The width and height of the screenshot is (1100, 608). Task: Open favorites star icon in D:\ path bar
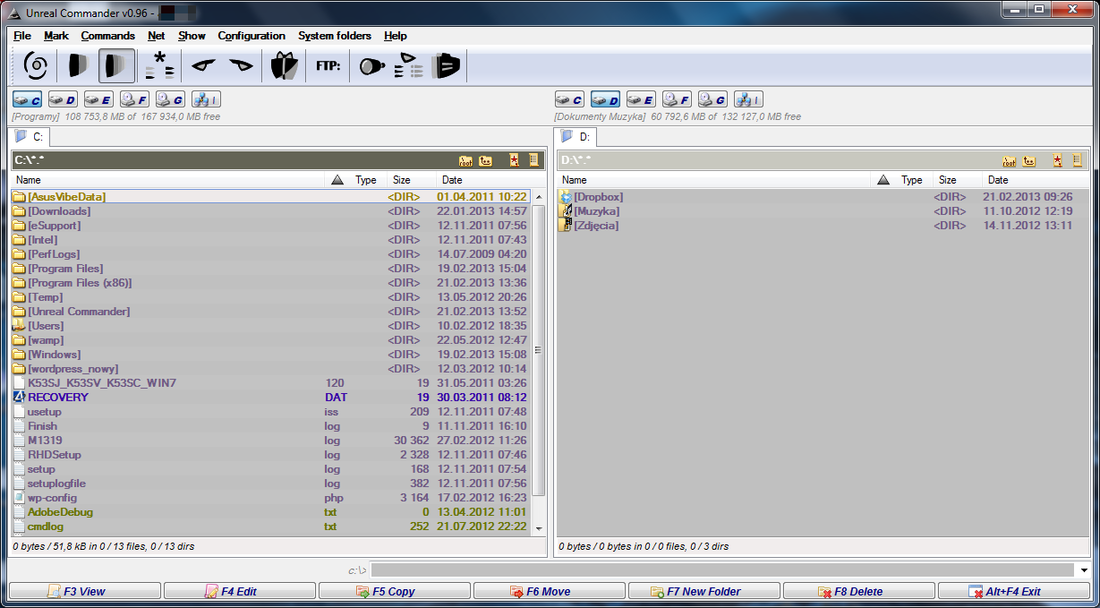[1058, 161]
